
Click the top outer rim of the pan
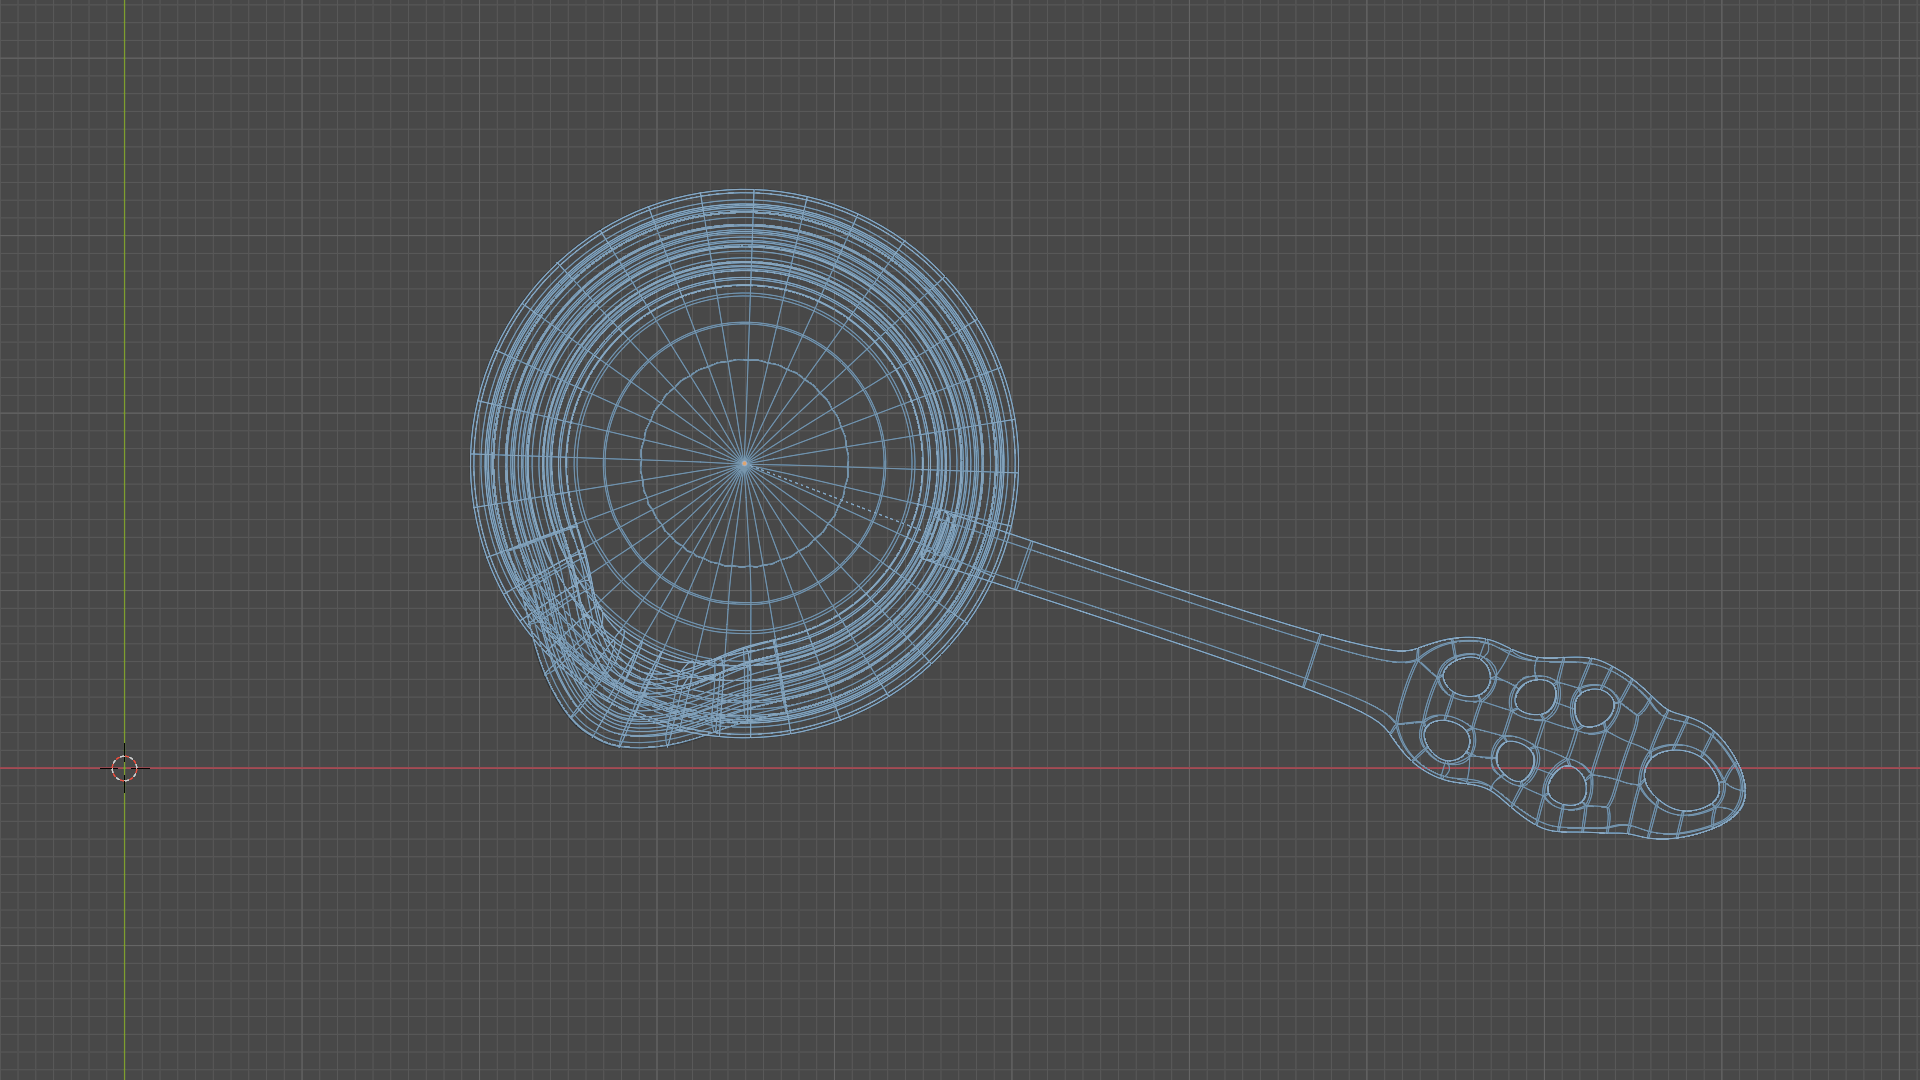743,191
